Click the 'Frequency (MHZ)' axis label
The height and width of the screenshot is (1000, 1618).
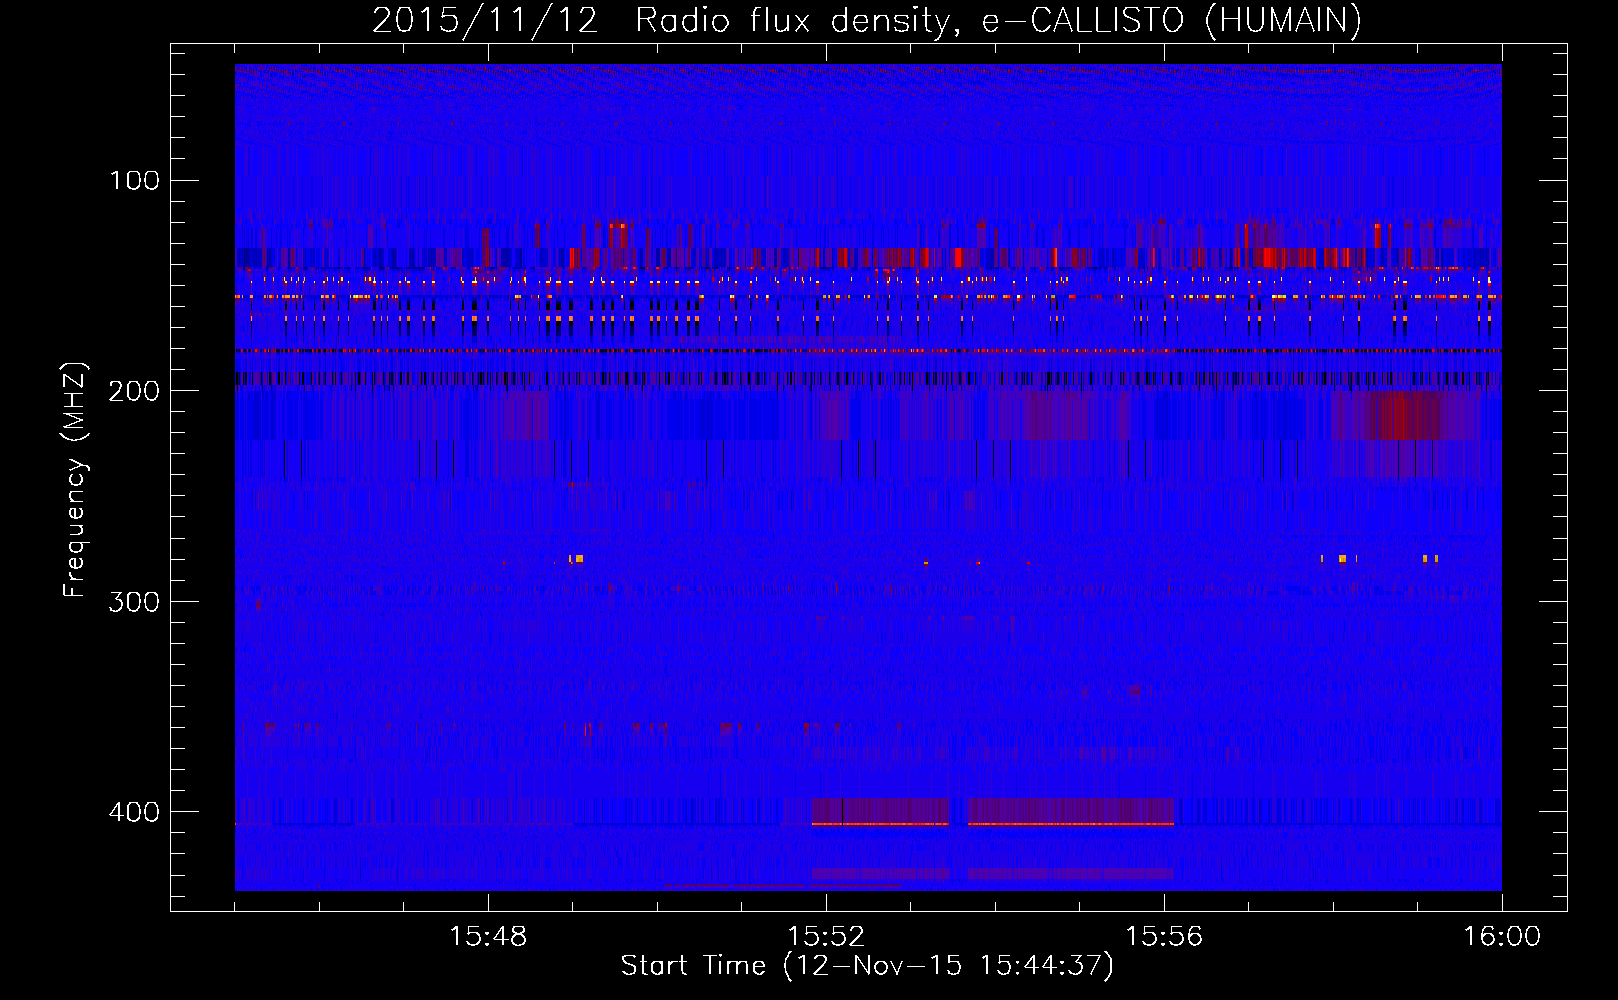[x=74, y=480]
